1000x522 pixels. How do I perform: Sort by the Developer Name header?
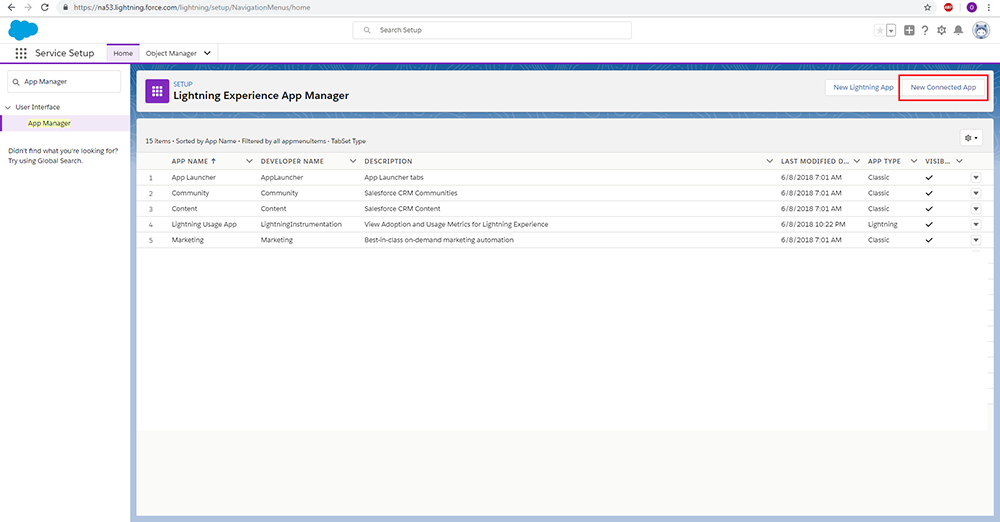click(292, 161)
